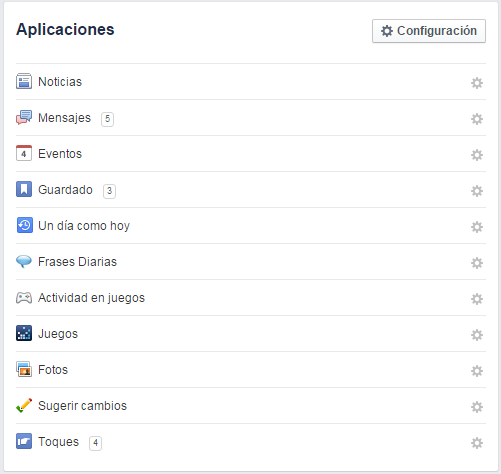This screenshot has width=501, height=474.
Task: Open Un día como hoy
Action: coord(84,226)
